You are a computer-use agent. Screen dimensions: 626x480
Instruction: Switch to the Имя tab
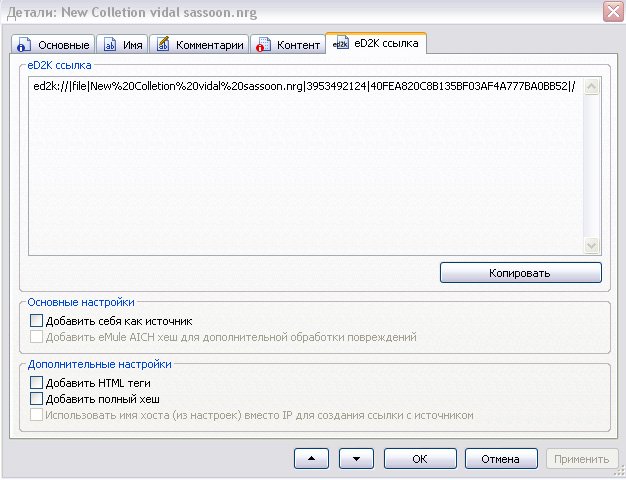tap(122, 46)
